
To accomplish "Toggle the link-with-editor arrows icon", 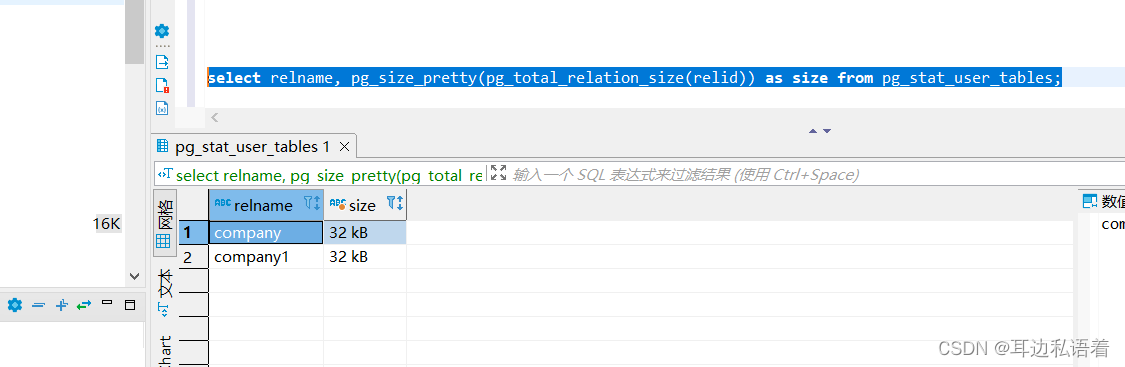I will [84, 305].
